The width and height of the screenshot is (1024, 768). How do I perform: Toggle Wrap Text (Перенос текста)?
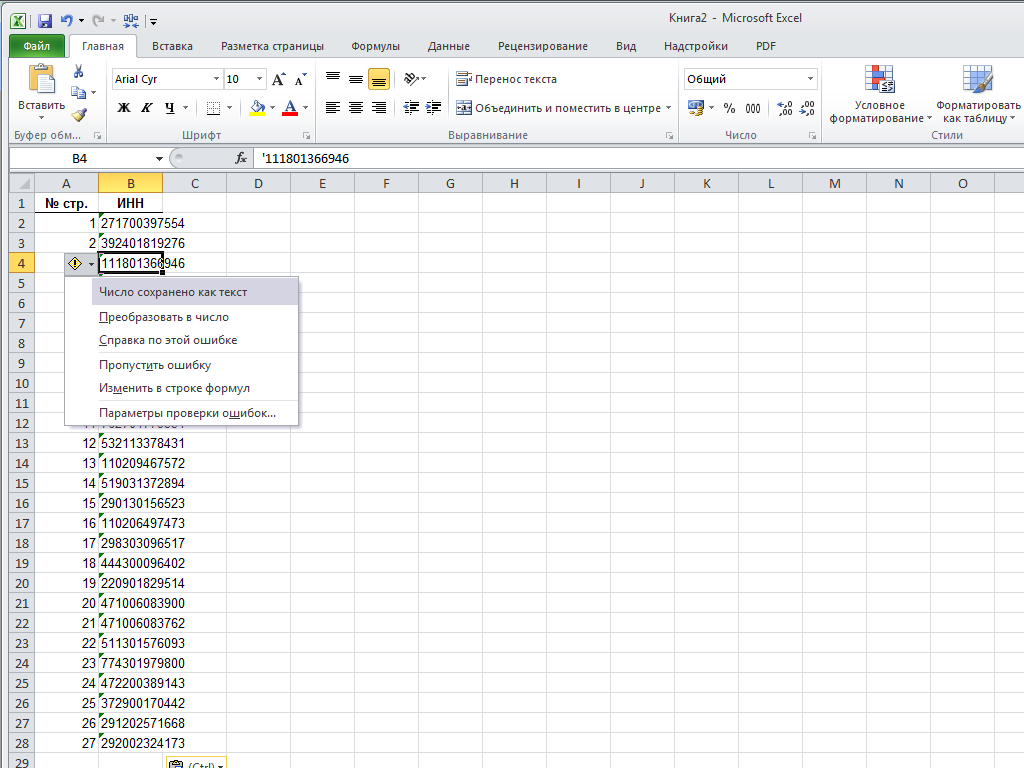click(x=506, y=79)
